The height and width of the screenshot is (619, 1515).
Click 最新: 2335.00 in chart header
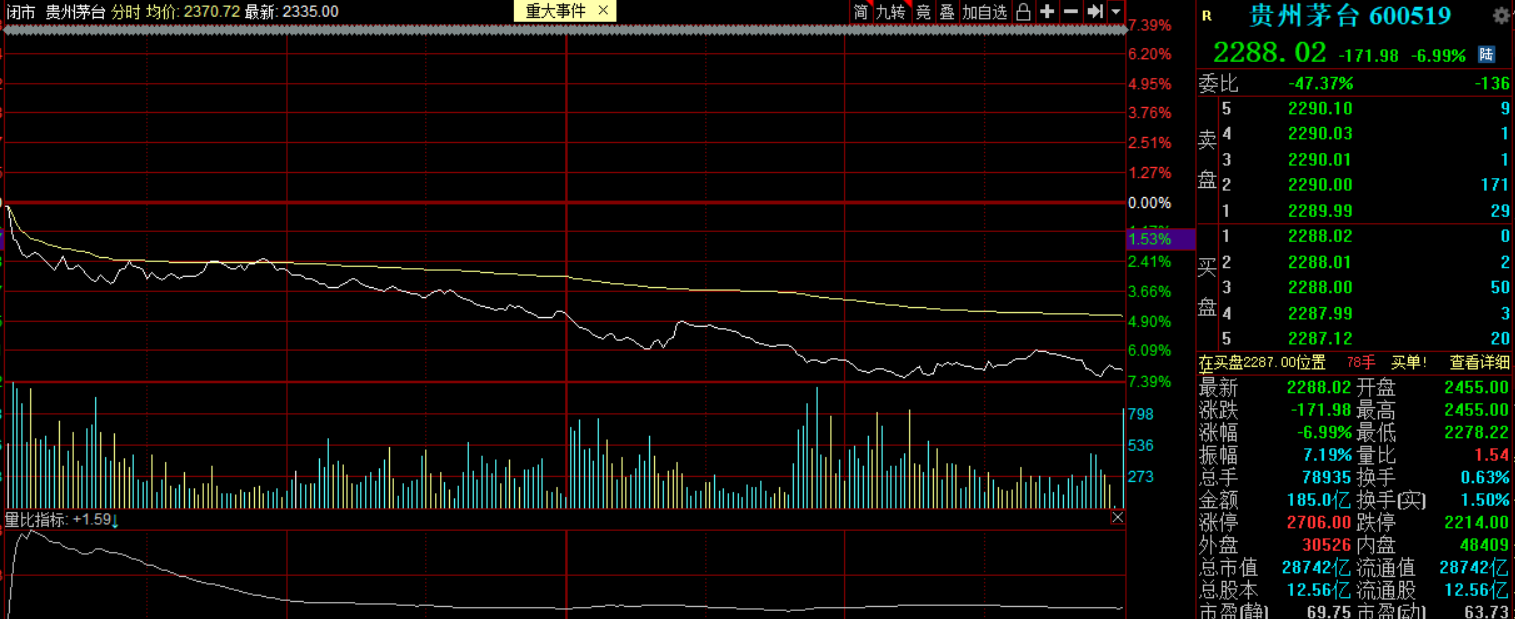[x=292, y=11]
